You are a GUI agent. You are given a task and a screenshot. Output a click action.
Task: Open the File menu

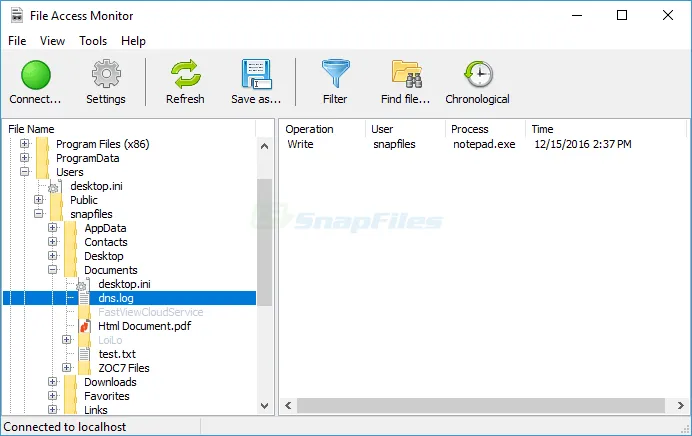(x=17, y=41)
